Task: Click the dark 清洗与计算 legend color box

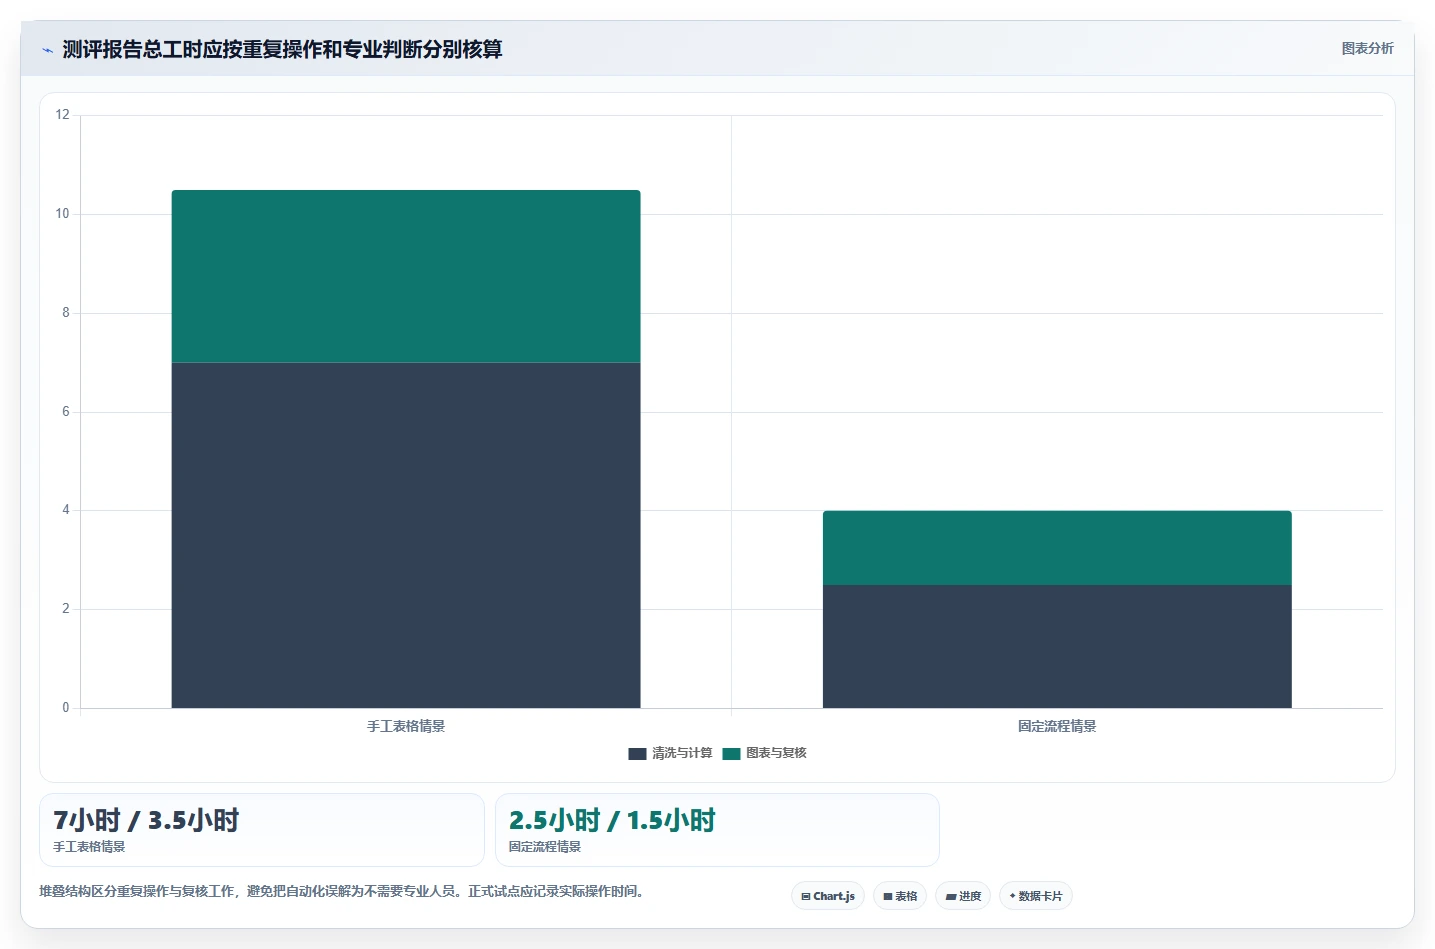Action: pyautogui.click(x=637, y=754)
